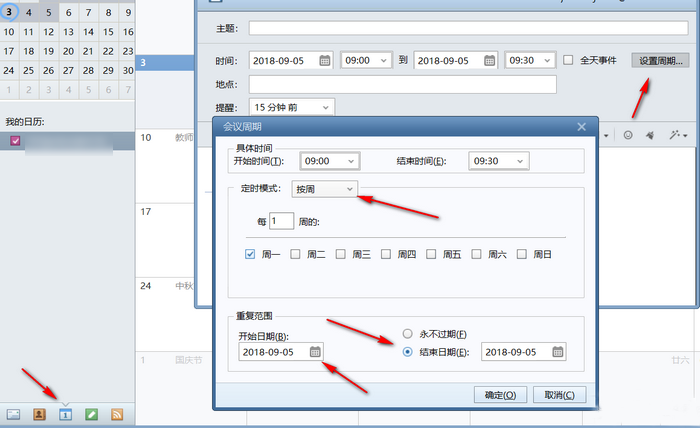Open calendar picker for recurrence start date

point(315,352)
